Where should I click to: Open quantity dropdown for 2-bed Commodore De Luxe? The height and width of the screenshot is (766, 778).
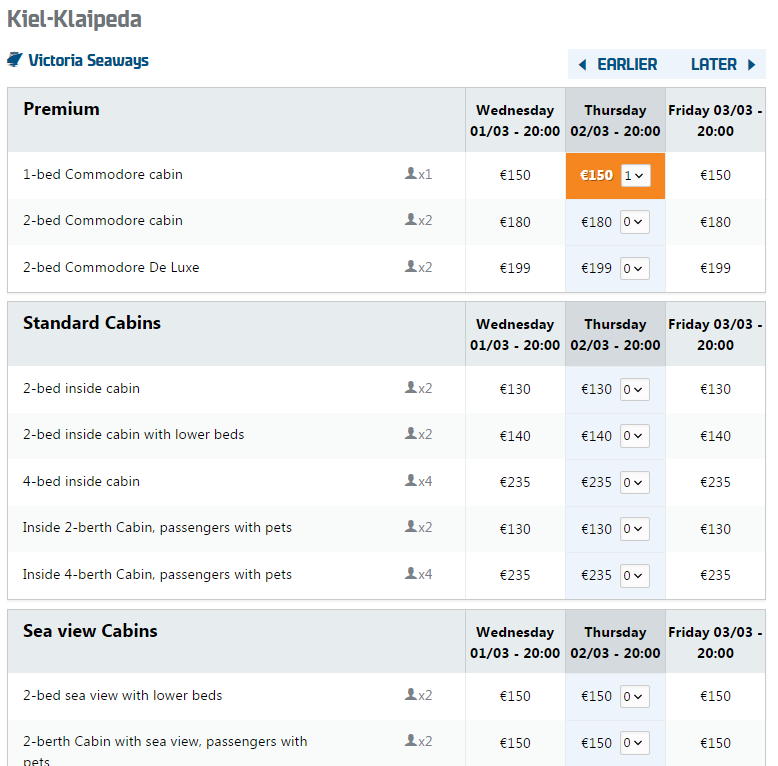tap(635, 268)
